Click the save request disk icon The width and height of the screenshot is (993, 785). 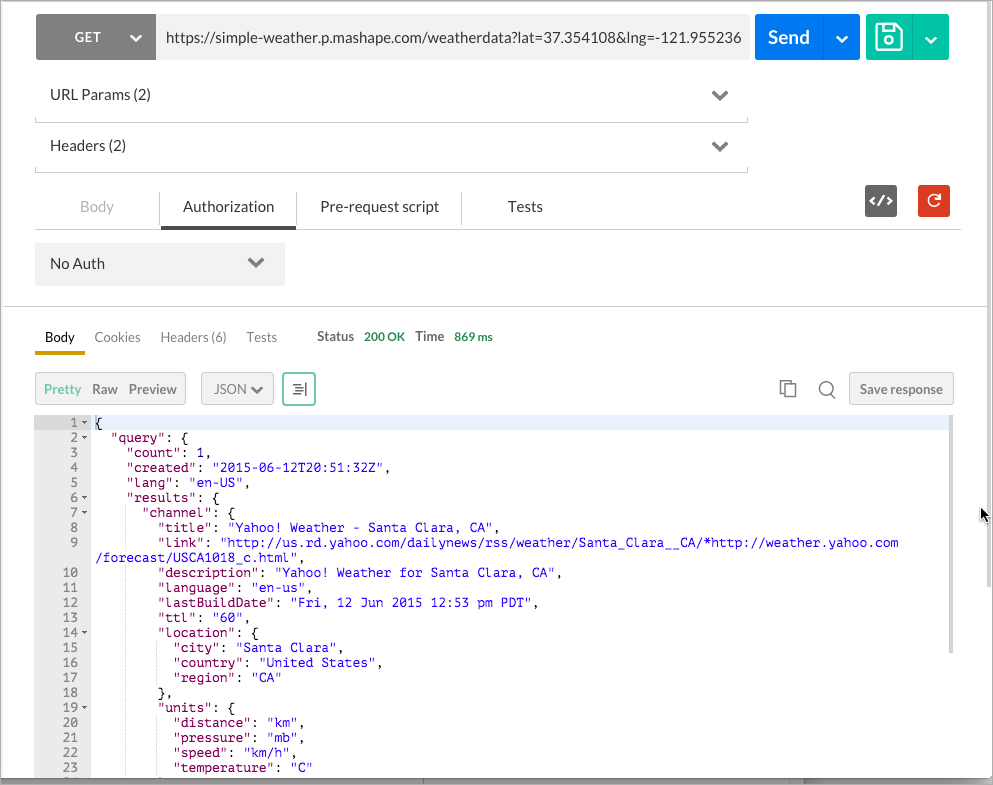coord(888,38)
